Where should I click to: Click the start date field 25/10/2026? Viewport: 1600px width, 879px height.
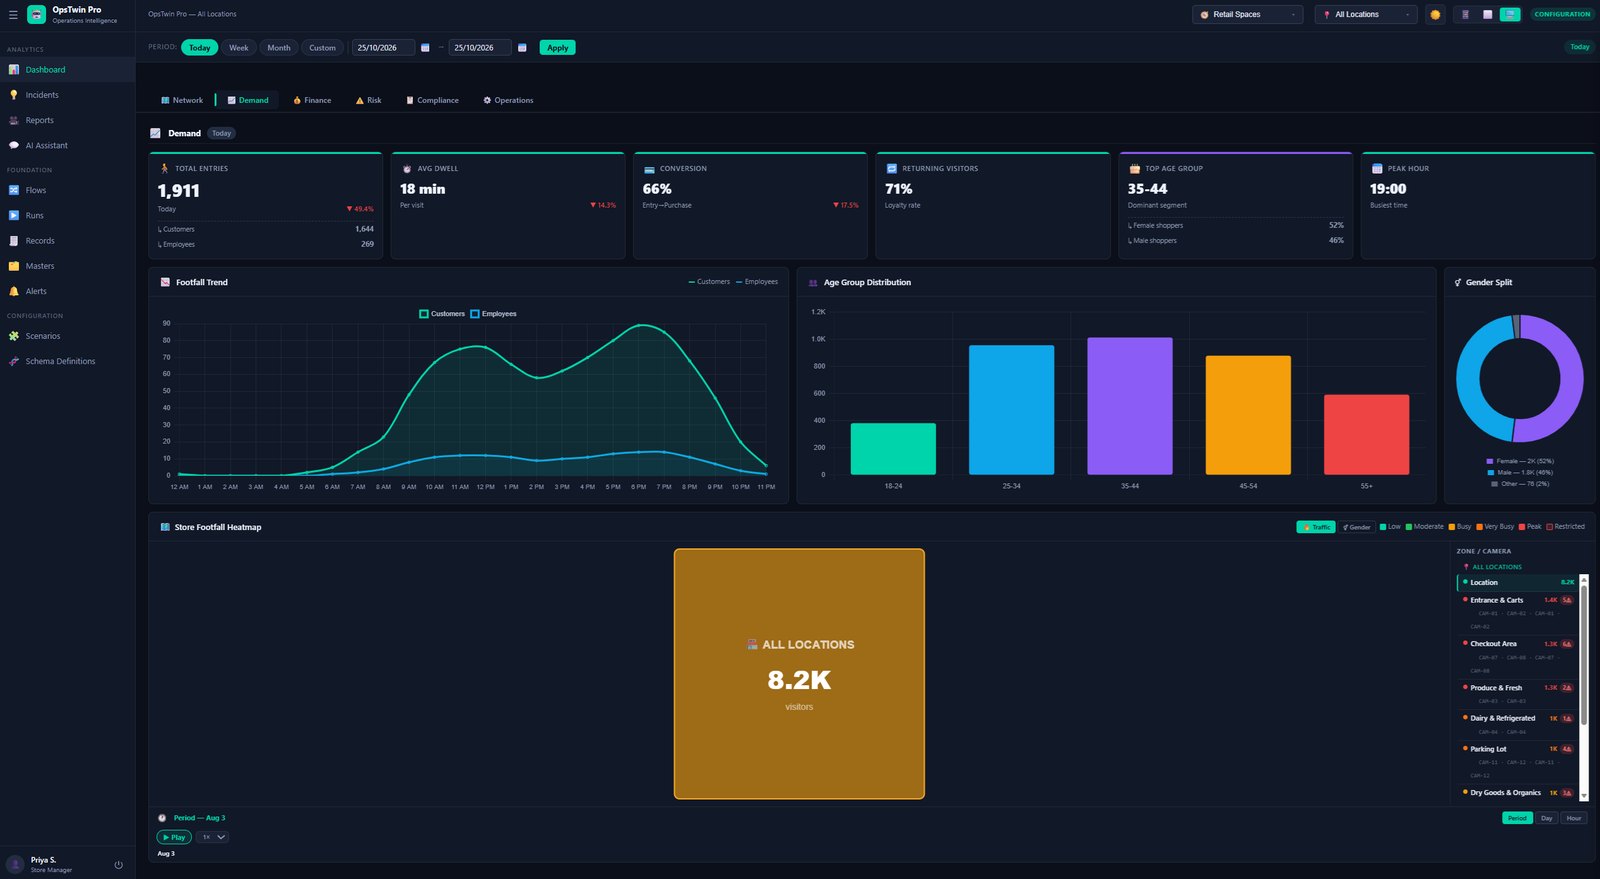[383, 48]
